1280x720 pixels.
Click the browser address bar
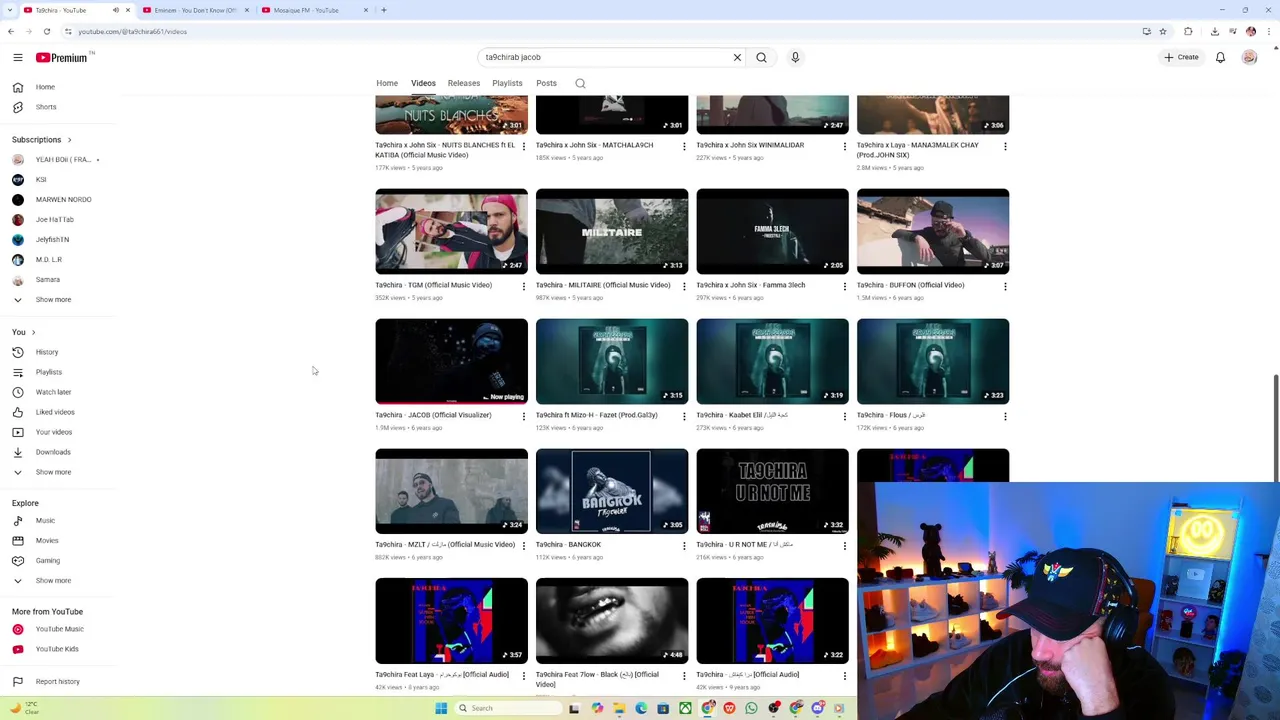click(x=600, y=31)
